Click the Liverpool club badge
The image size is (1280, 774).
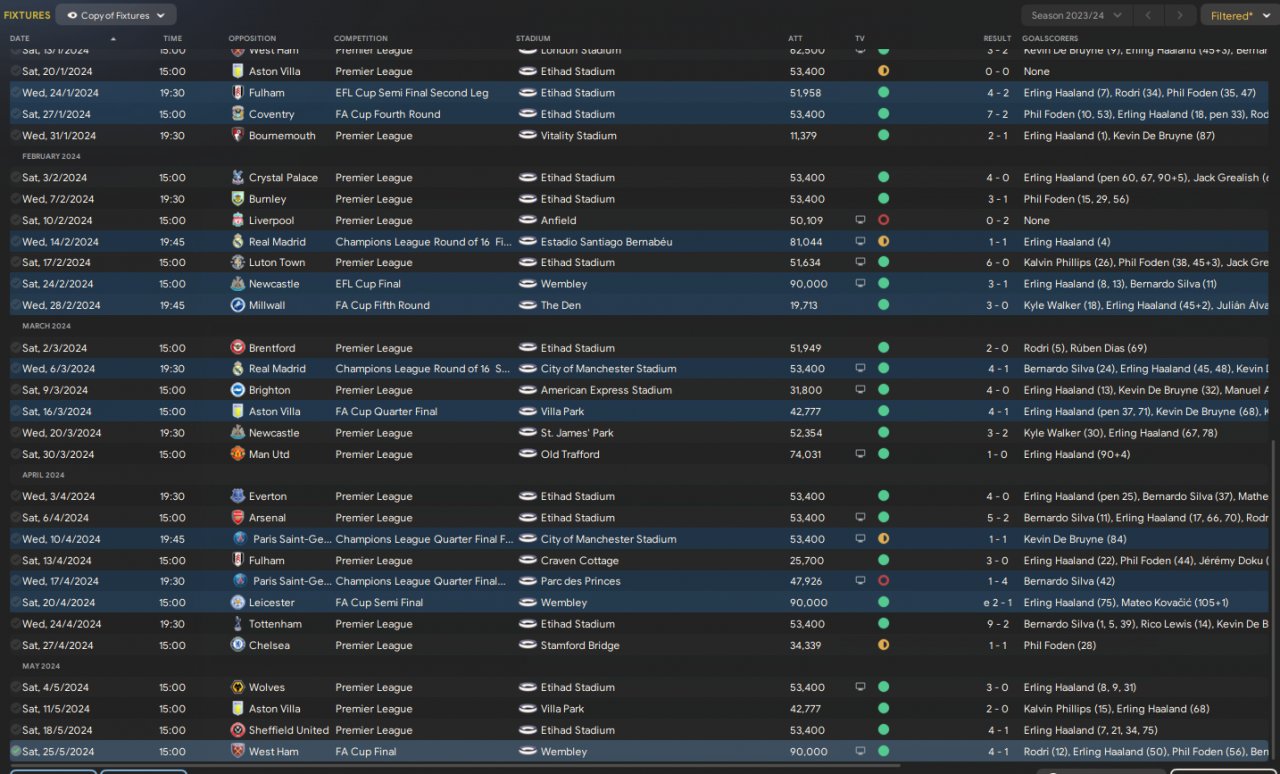(x=237, y=220)
